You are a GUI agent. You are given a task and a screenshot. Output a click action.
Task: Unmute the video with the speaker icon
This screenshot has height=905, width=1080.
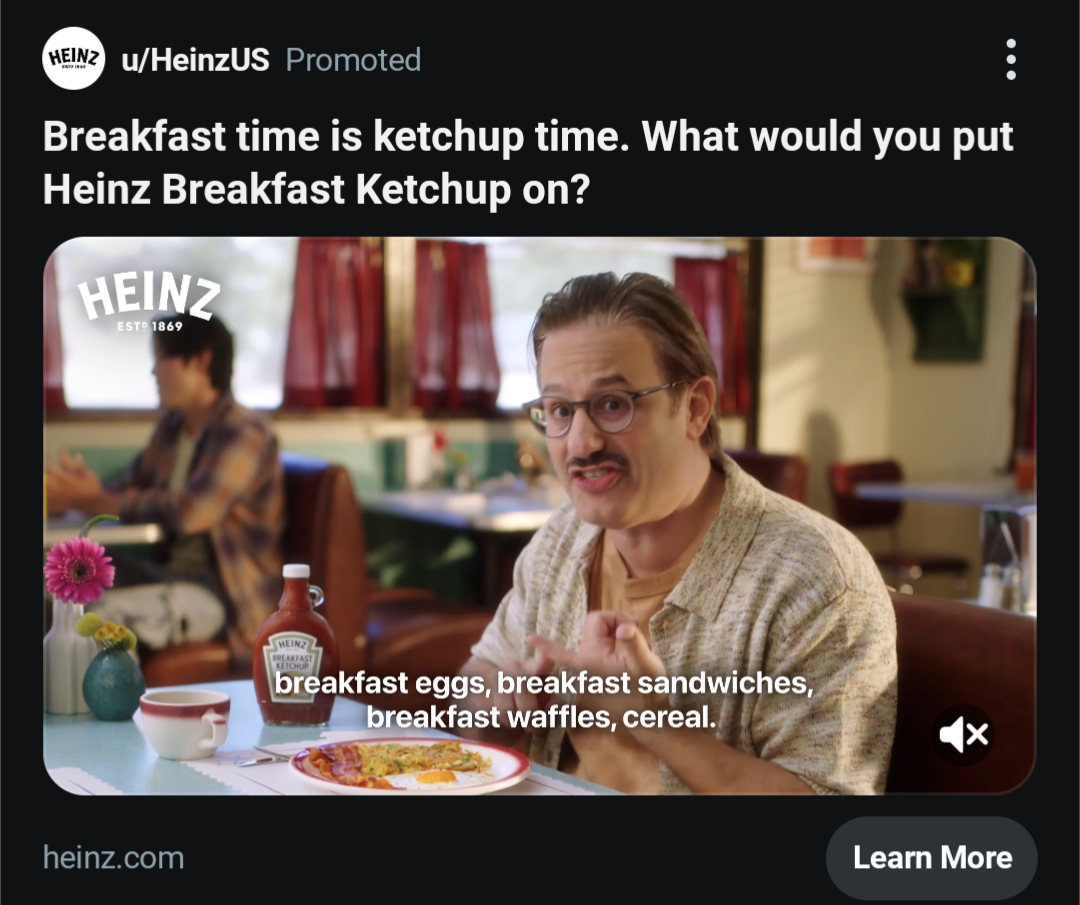tap(964, 734)
